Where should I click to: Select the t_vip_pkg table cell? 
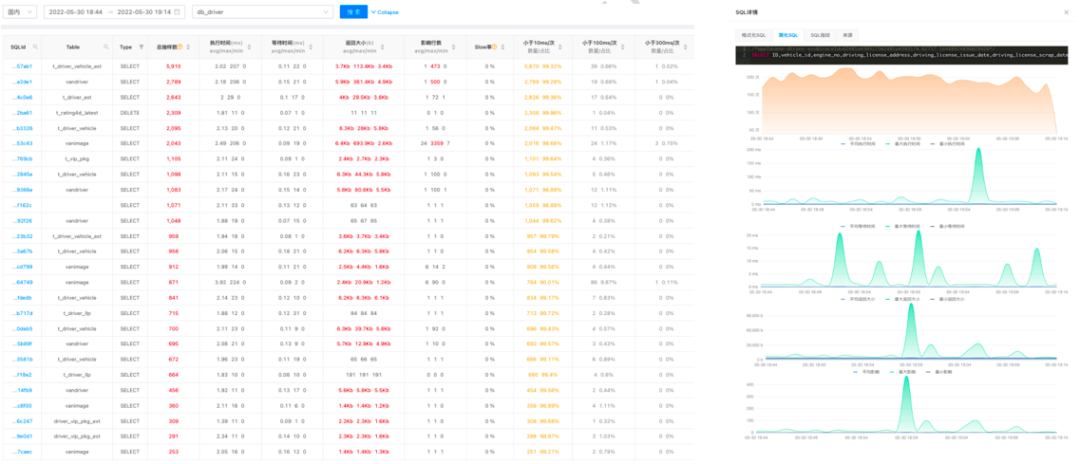(76, 158)
